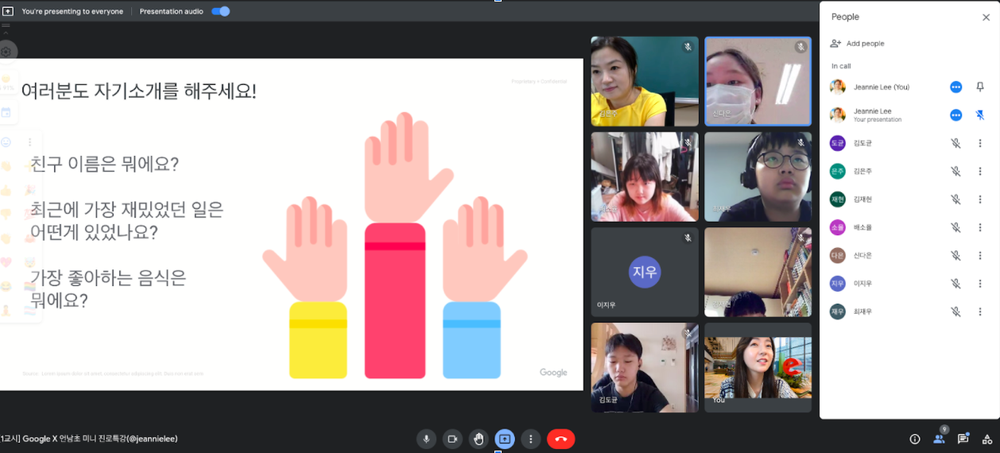Toggle the people panel icon with badge 9
This screenshot has width=1000, height=453.
pos(939,438)
